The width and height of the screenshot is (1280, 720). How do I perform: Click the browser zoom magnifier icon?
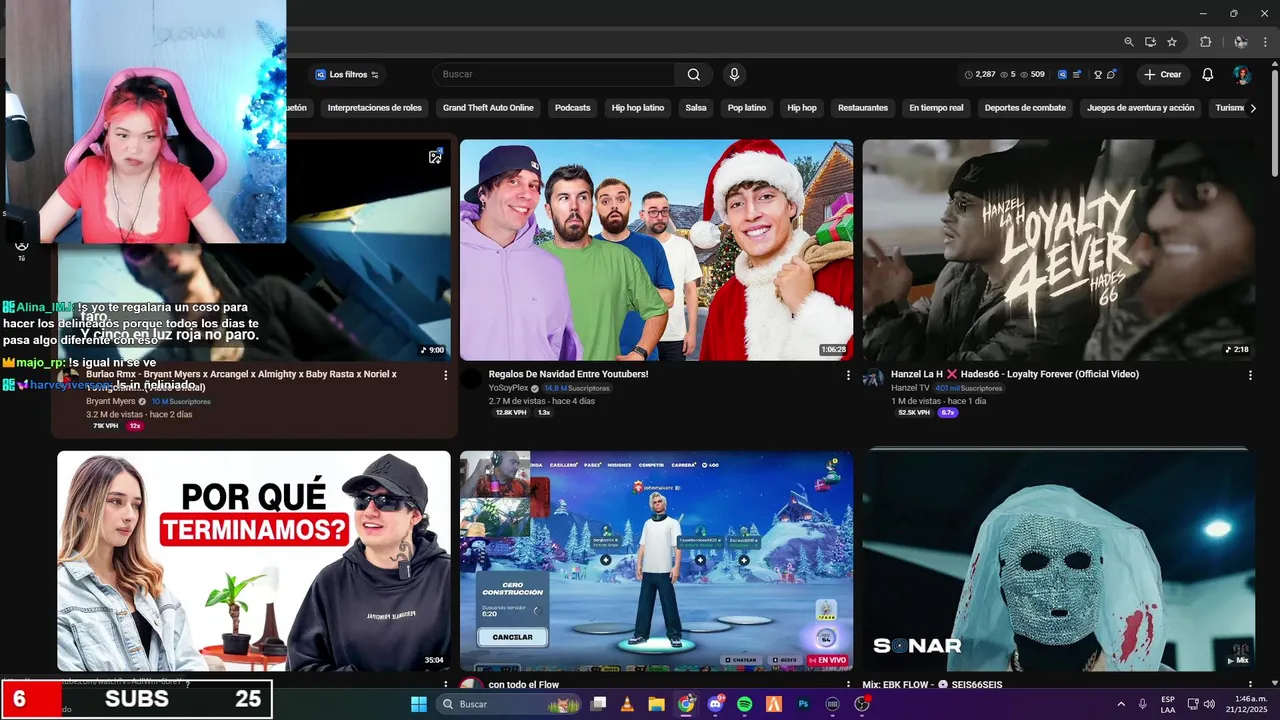pos(1129,42)
